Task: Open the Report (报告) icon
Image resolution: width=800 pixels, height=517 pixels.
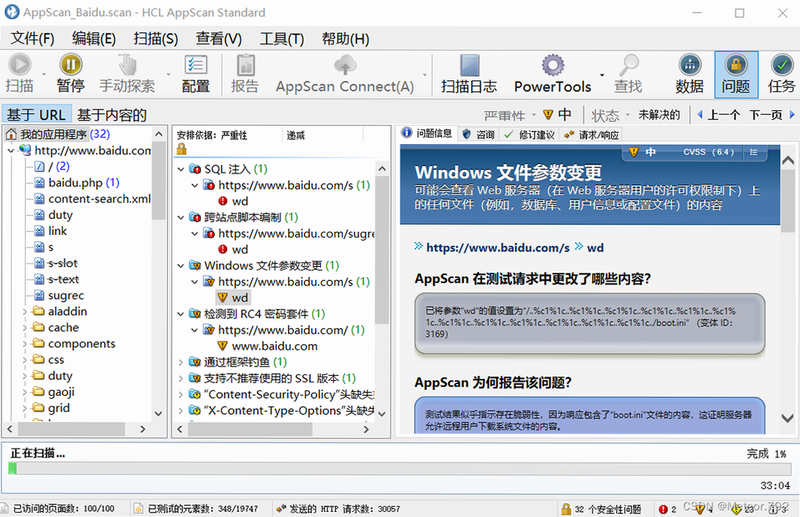Action: [x=245, y=65]
